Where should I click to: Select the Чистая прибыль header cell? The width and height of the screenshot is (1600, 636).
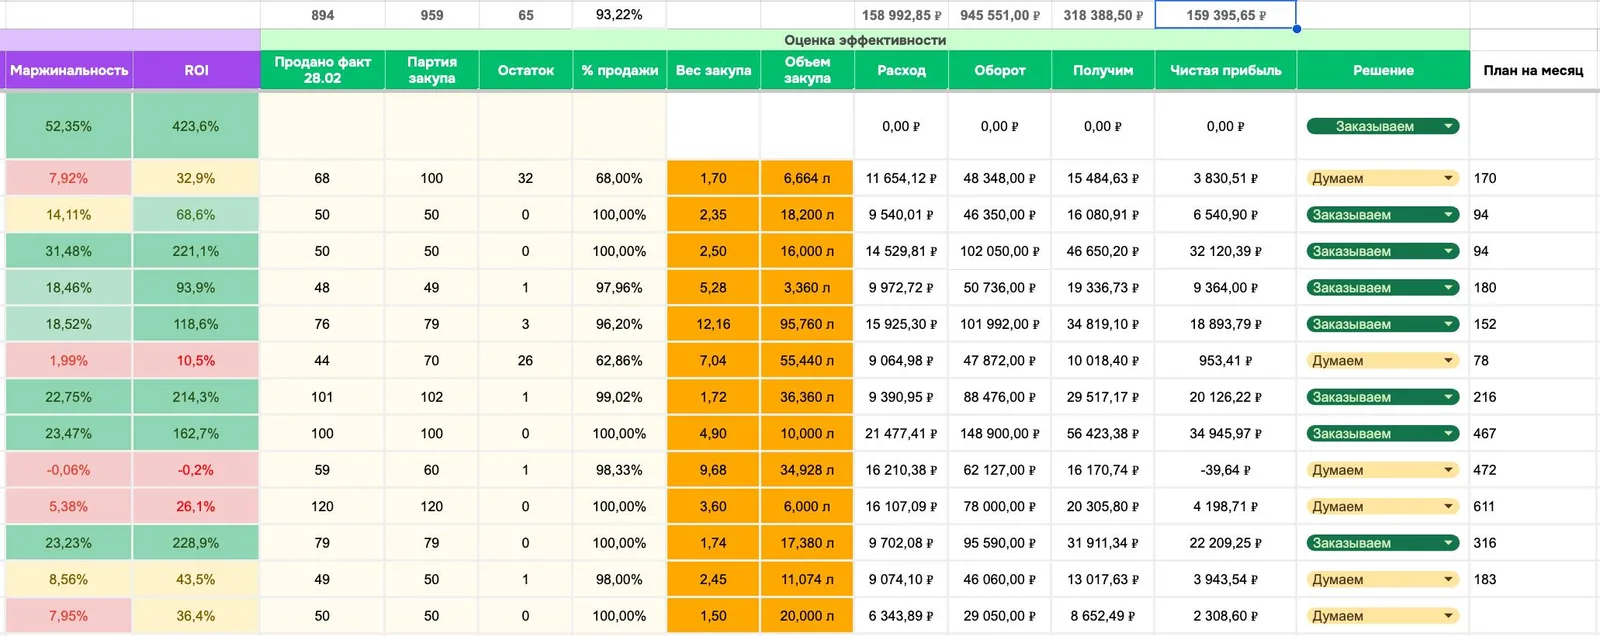click(x=1226, y=70)
